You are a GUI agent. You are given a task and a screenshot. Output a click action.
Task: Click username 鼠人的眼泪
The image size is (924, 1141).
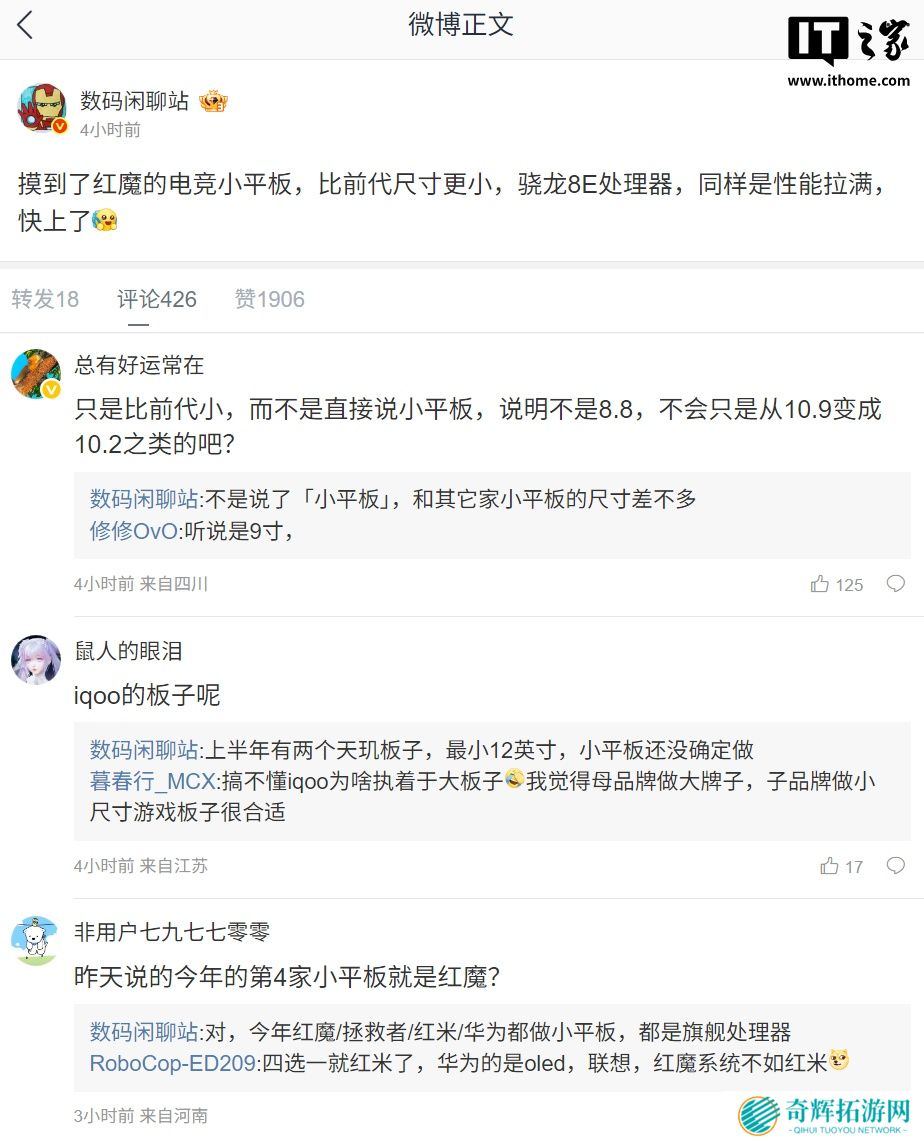(128, 651)
